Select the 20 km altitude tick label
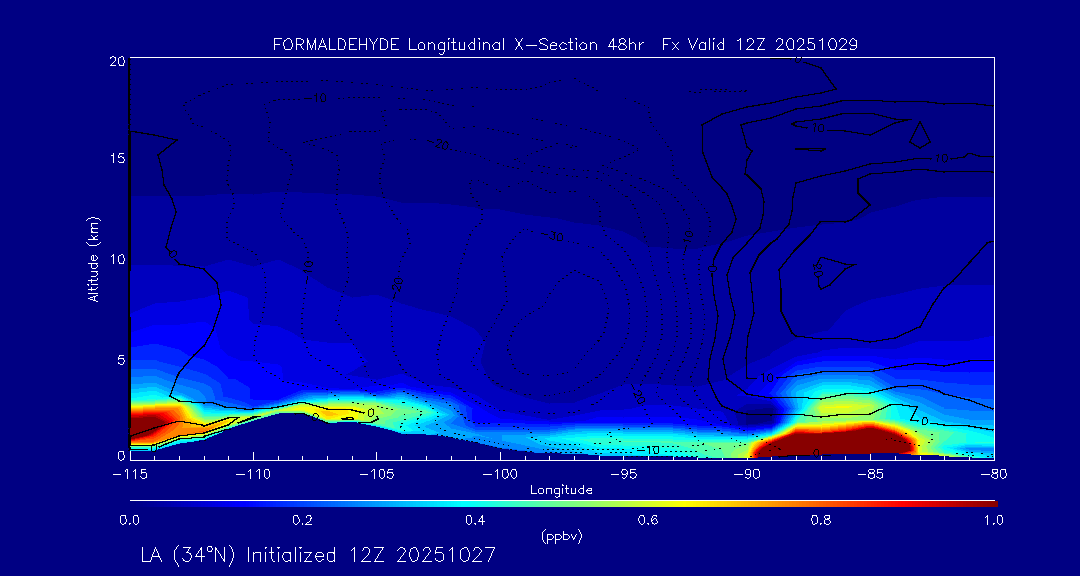Viewport: 1080px width, 576px height. (116, 61)
